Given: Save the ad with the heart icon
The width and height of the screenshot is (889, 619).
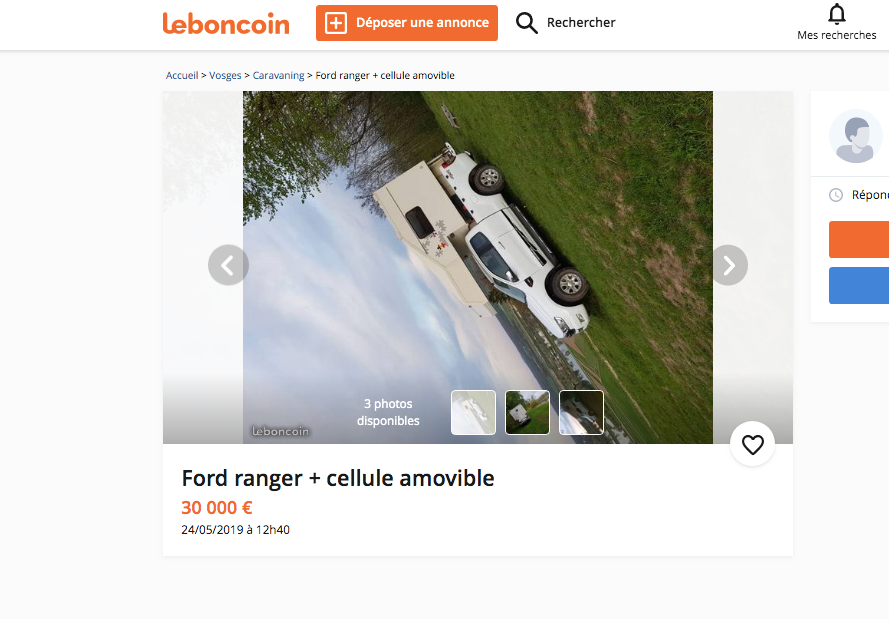Looking at the screenshot, I should (752, 444).
